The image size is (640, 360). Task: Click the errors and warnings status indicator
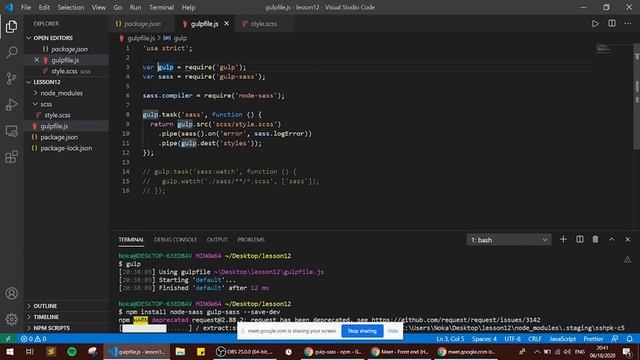[33, 339]
